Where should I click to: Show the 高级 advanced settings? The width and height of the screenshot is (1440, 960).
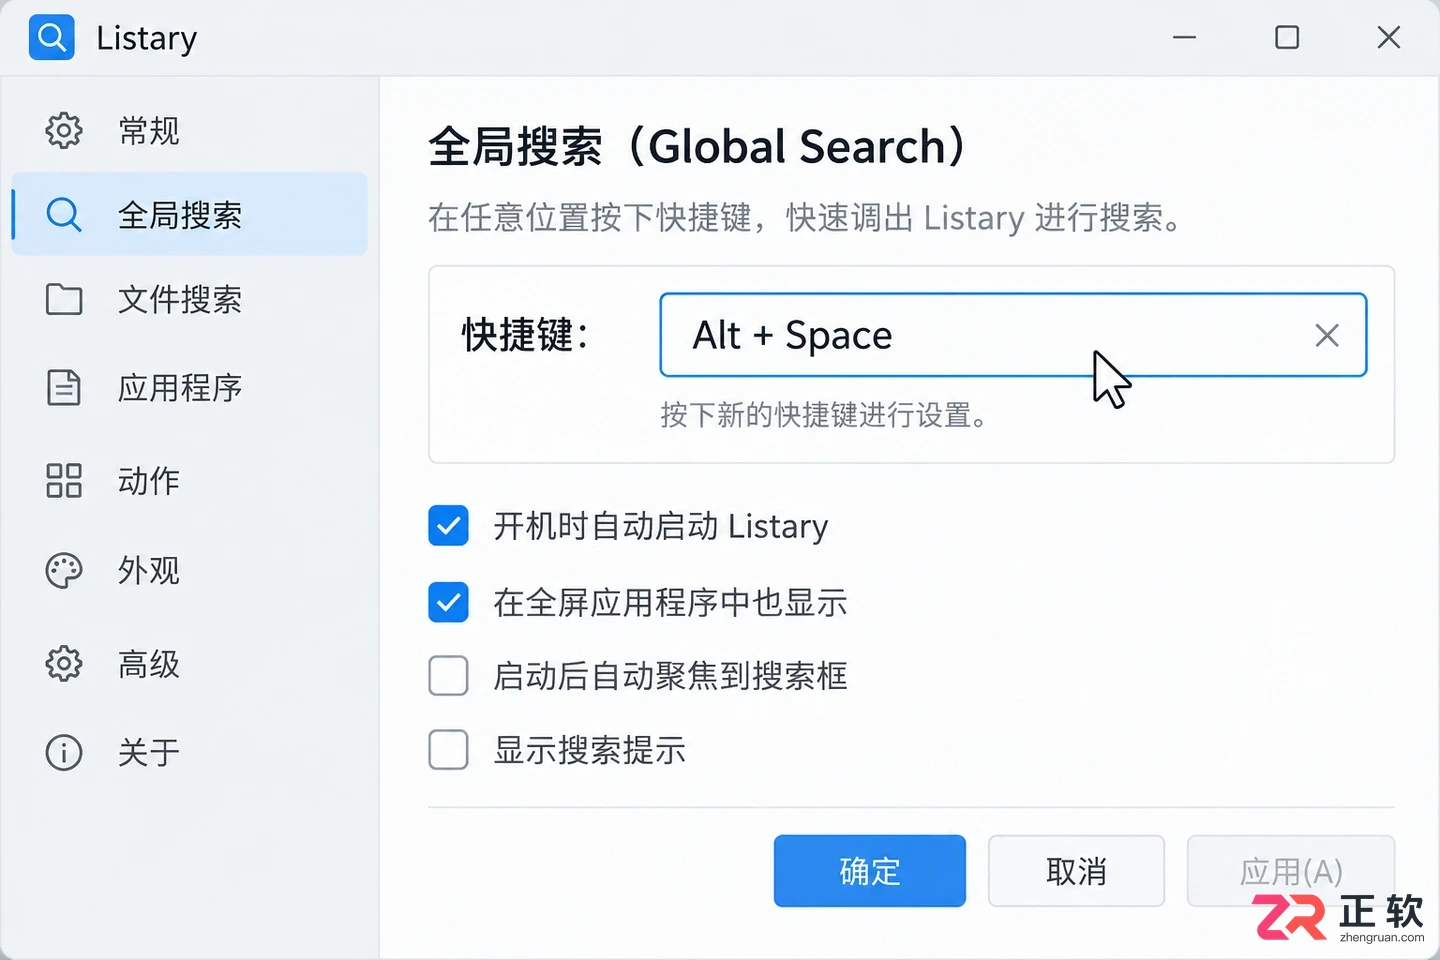[190, 663]
